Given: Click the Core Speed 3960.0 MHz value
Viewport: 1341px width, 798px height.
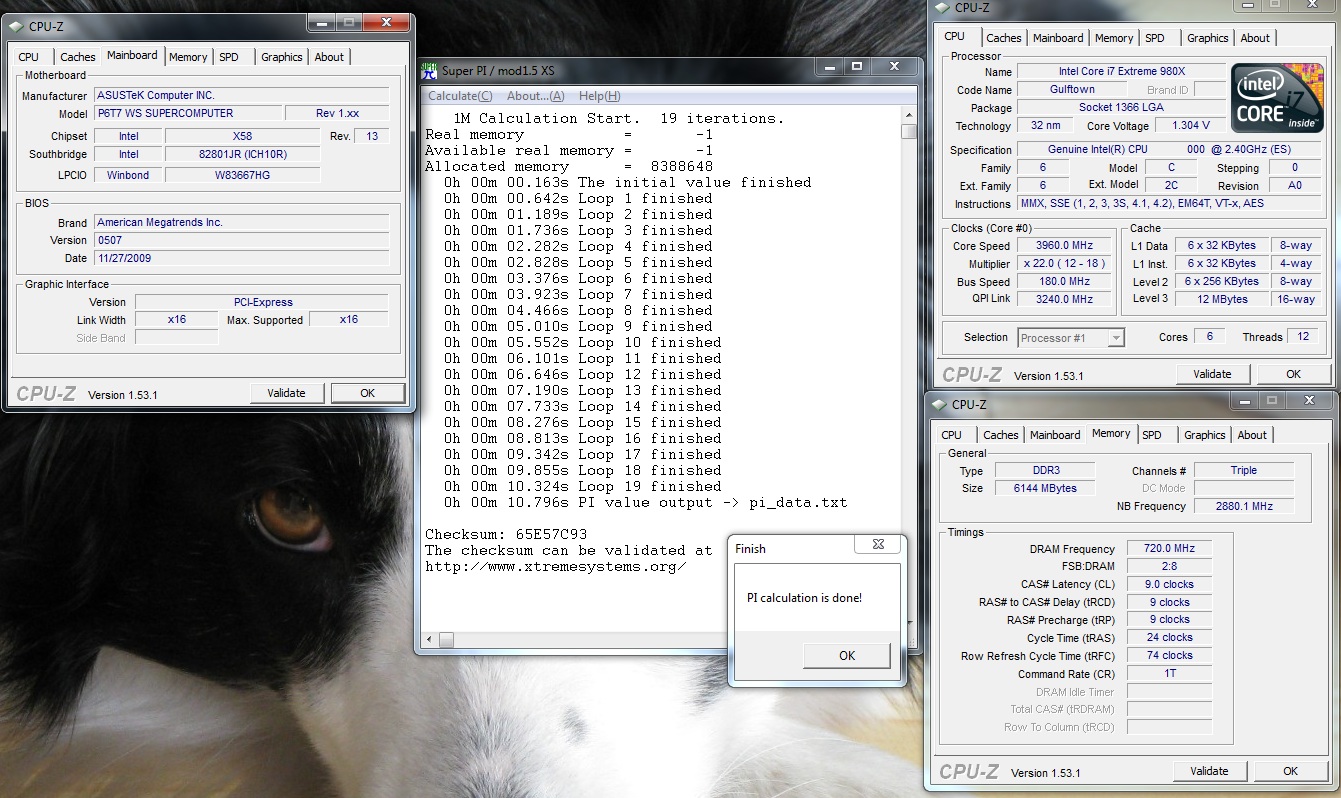Looking at the screenshot, I should [x=1065, y=245].
